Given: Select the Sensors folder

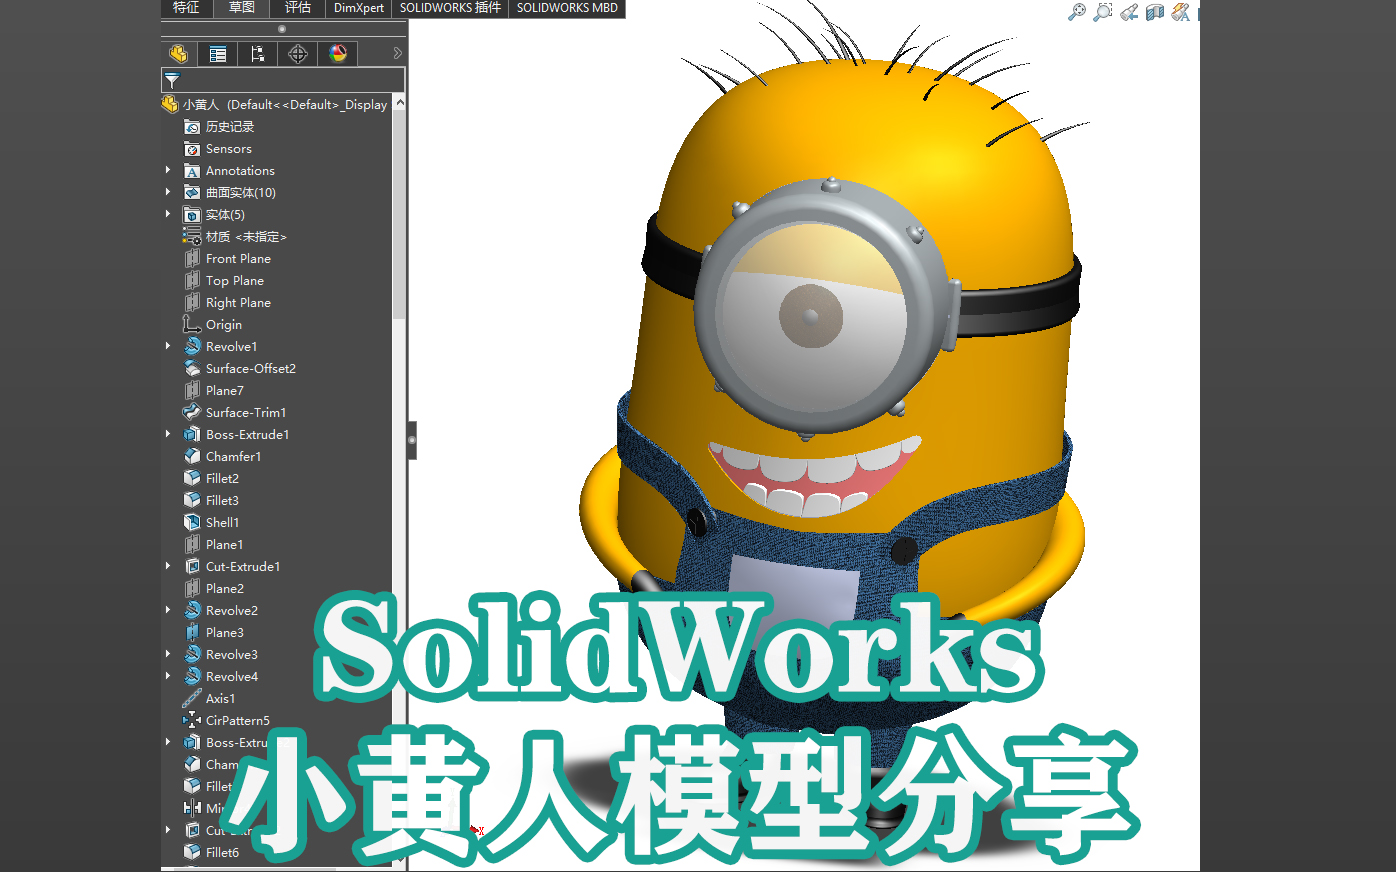Looking at the screenshot, I should click(229, 149).
